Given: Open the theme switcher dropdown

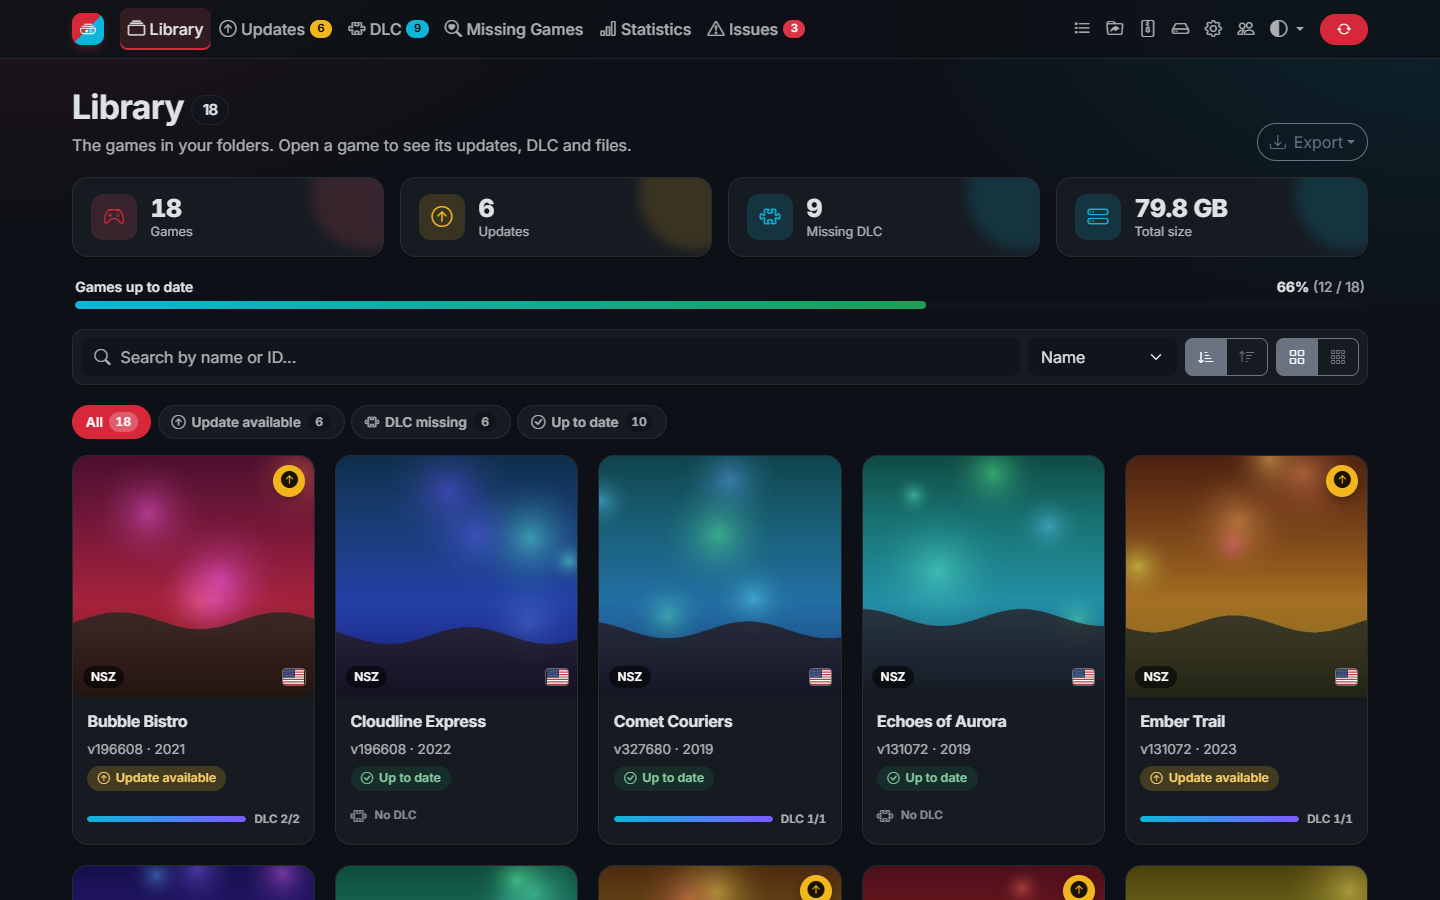Looking at the screenshot, I should (1287, 29).
